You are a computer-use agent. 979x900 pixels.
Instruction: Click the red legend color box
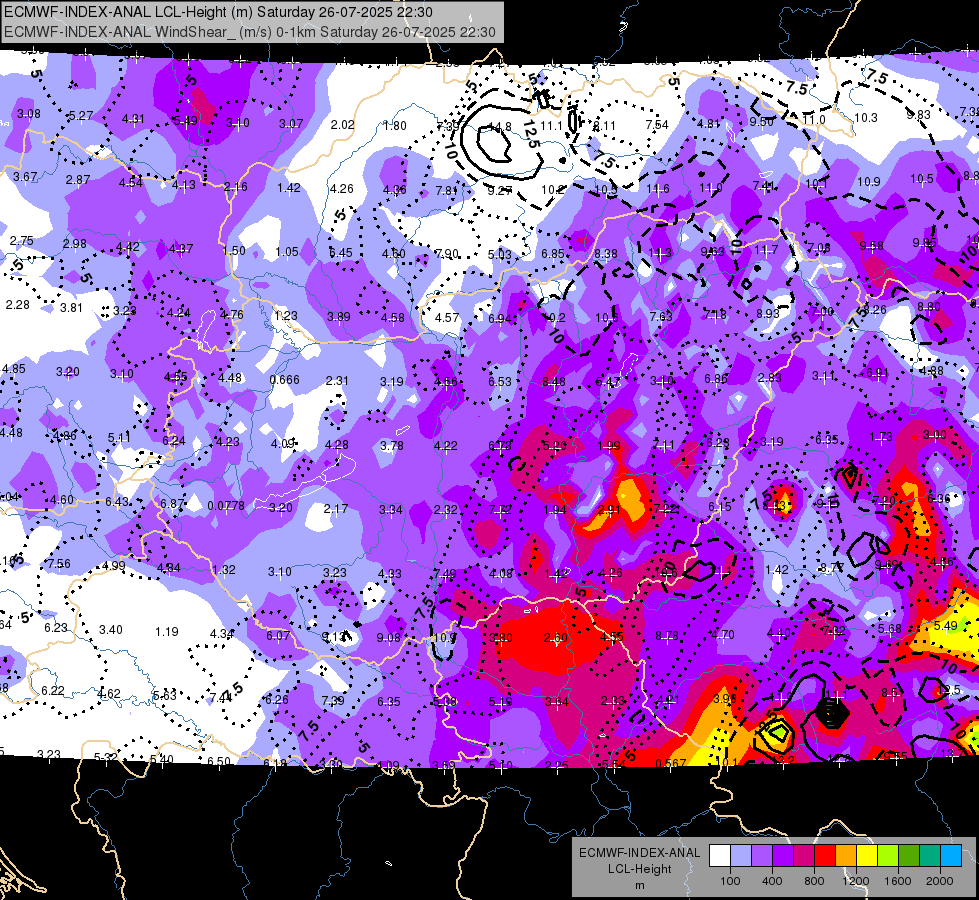pyautogui.click(x=825, y=855)
